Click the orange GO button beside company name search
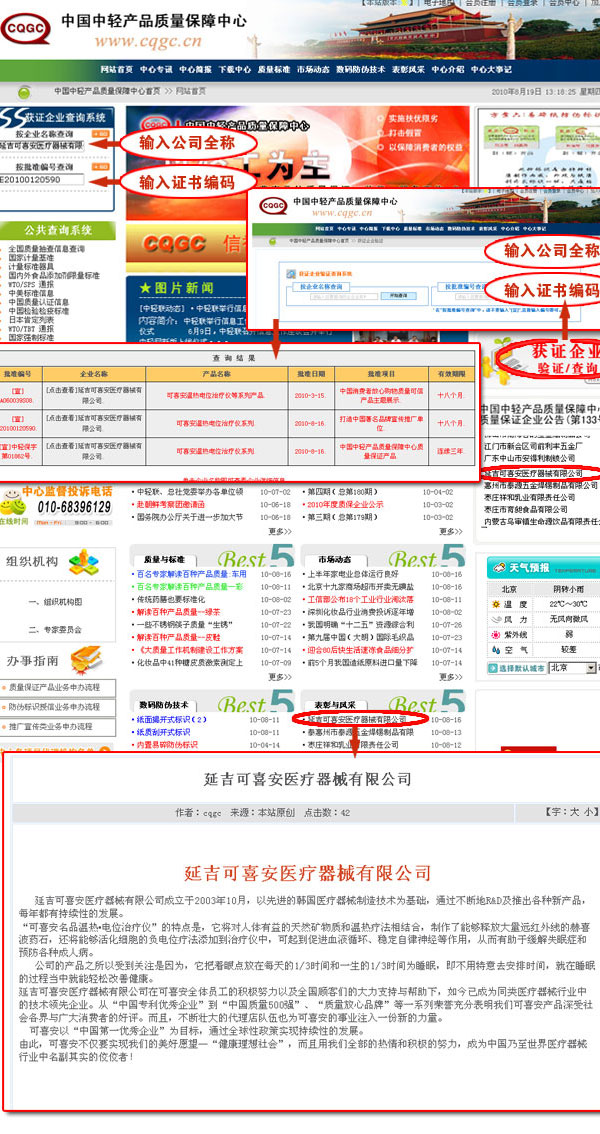The width and height of the screenshot is (600, 1134). click(x=100, y=134)
